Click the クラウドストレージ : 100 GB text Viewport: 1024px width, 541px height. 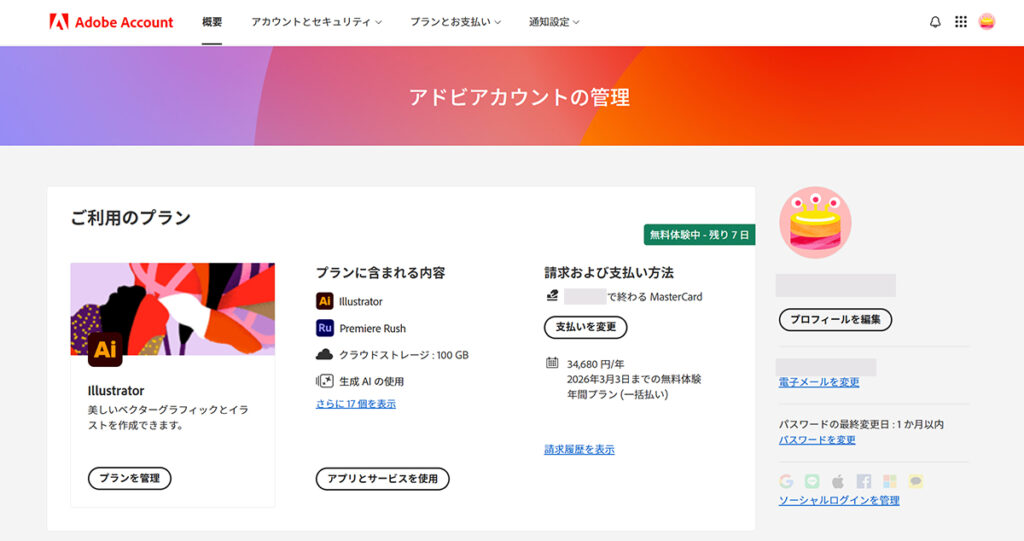(404, 355)
